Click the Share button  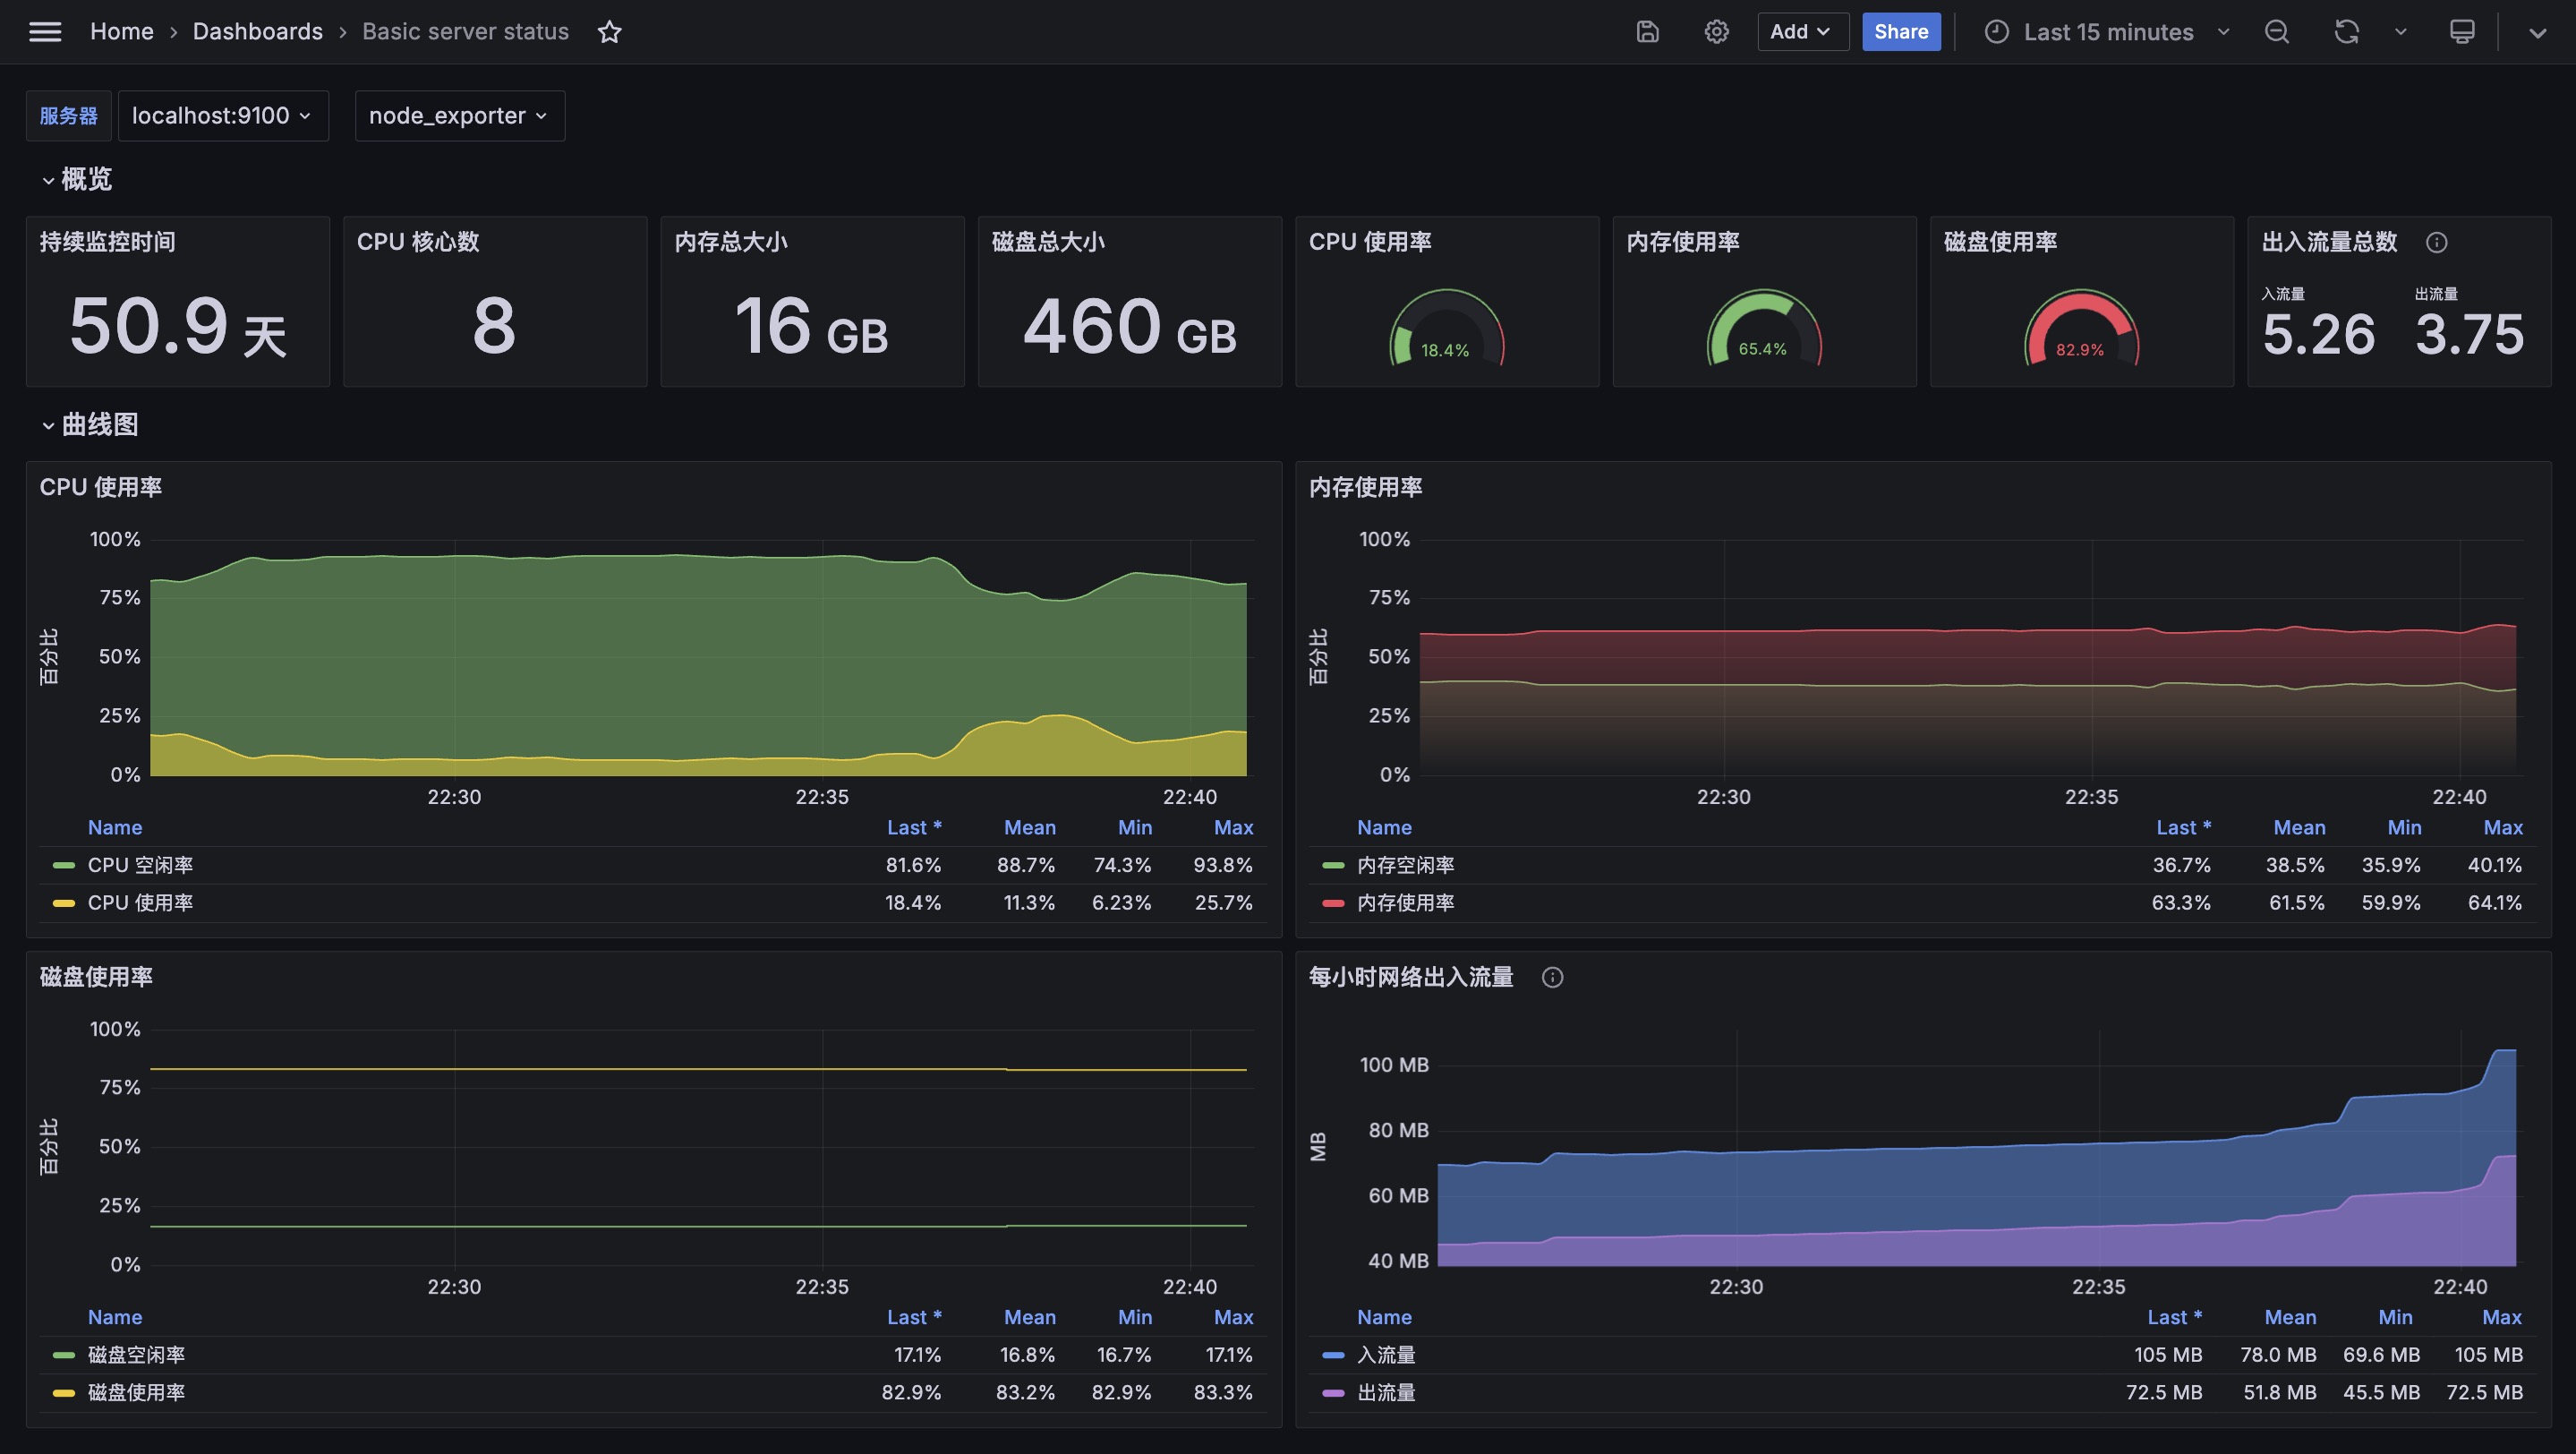[1900, 32]
